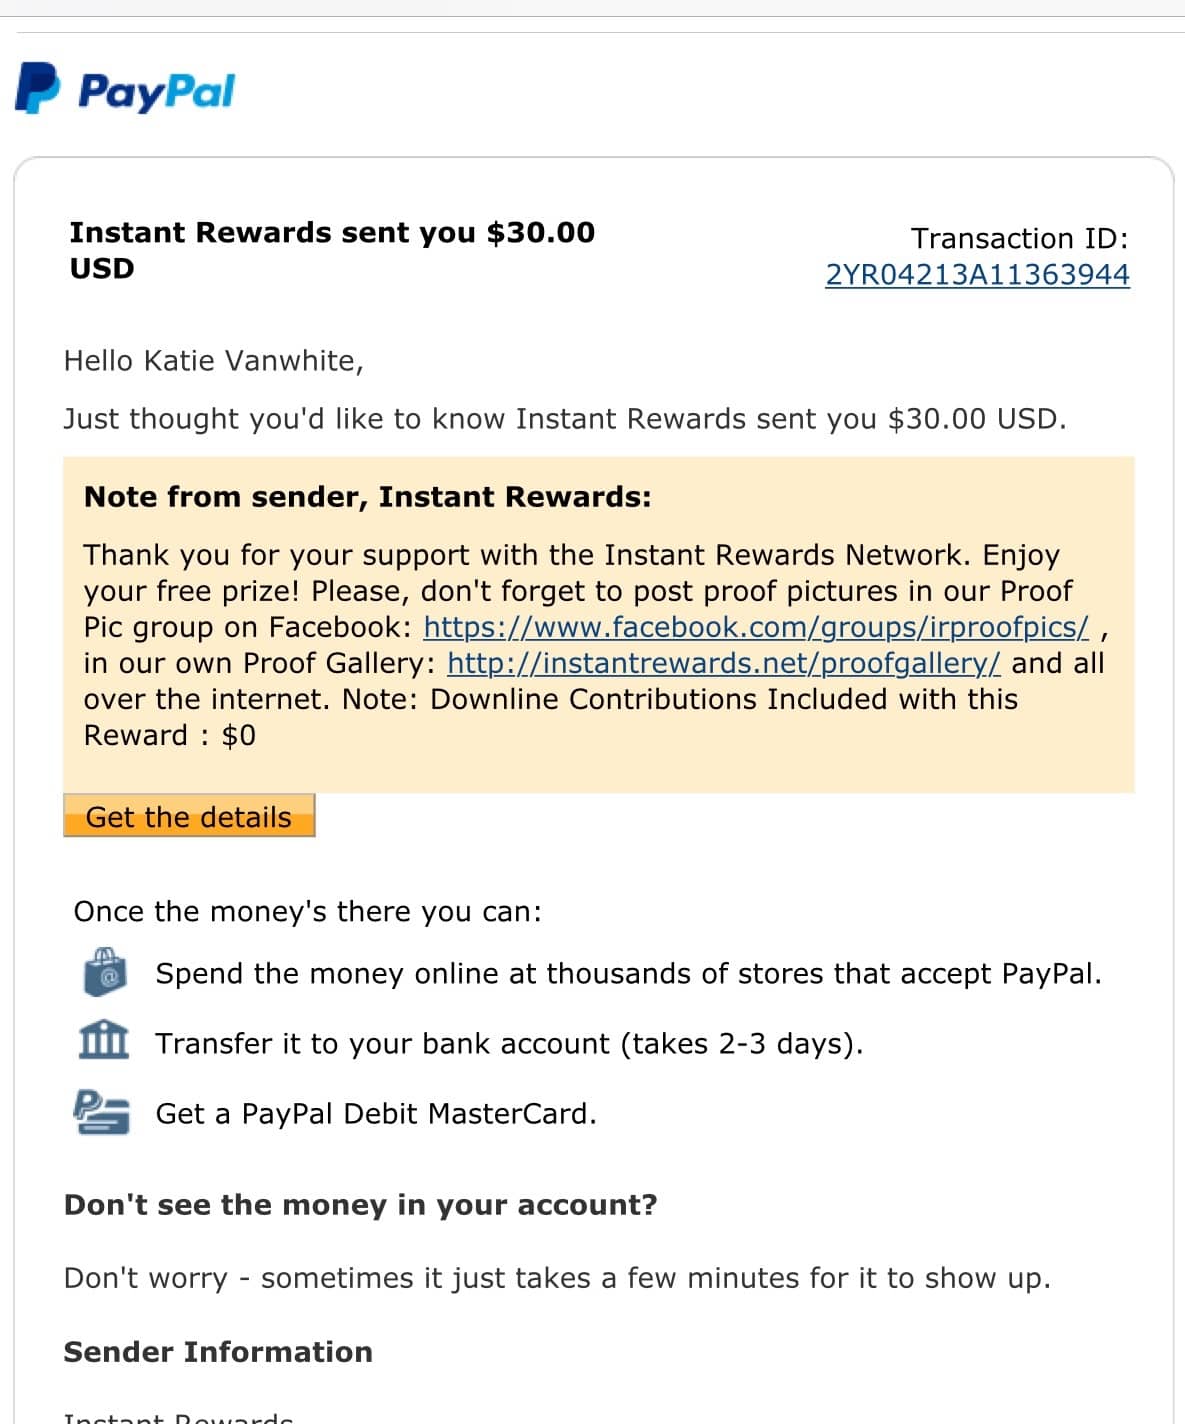
Task: Click the Spend the money online text
Action: coord(628,974)
